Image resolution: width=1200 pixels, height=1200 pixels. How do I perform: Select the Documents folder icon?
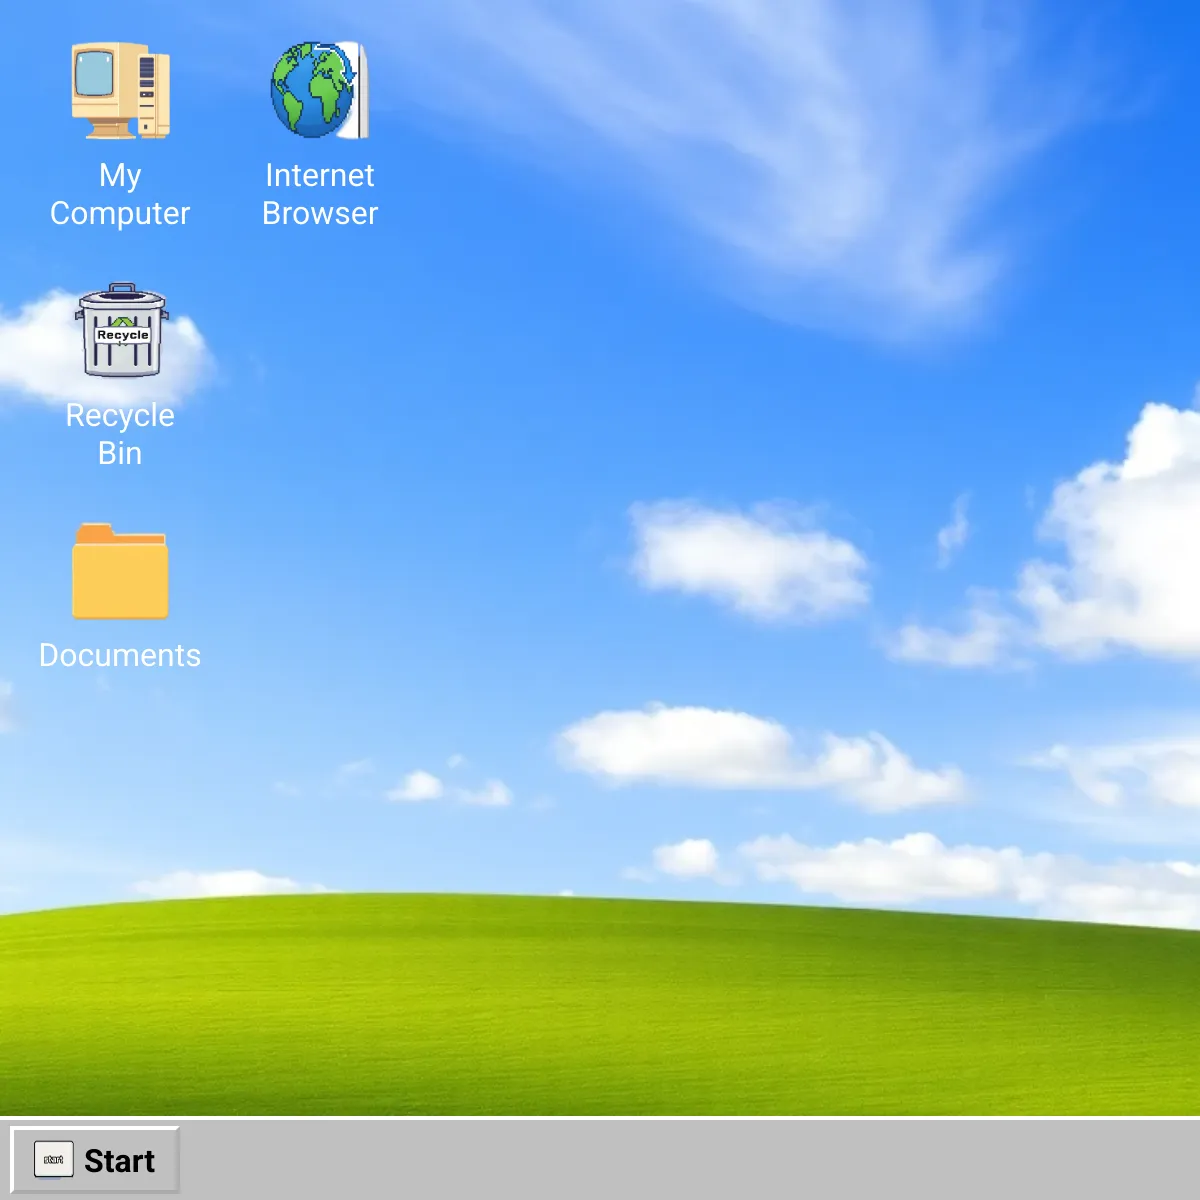[x=120, y=571]
